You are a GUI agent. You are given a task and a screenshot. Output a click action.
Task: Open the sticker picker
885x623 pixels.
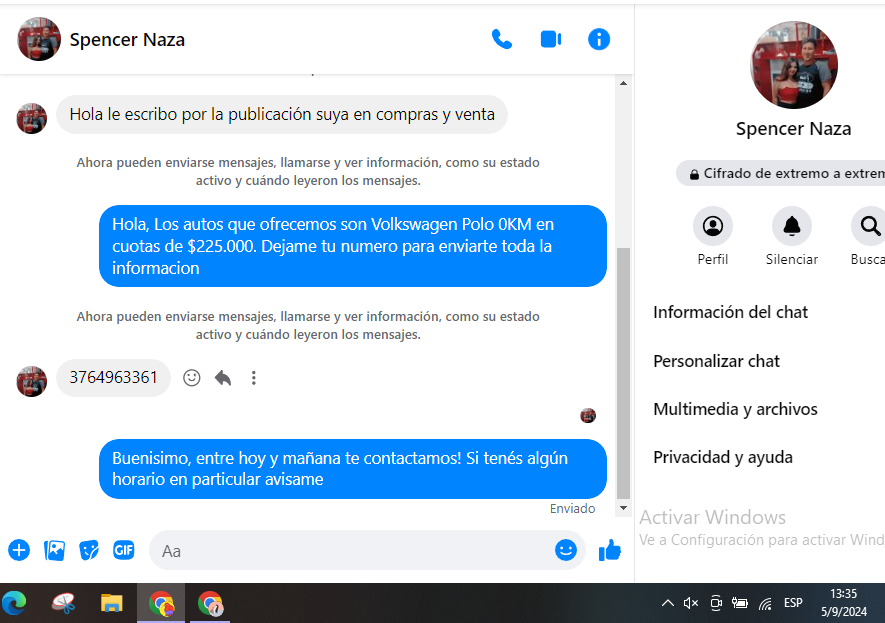tap(89, 550)
